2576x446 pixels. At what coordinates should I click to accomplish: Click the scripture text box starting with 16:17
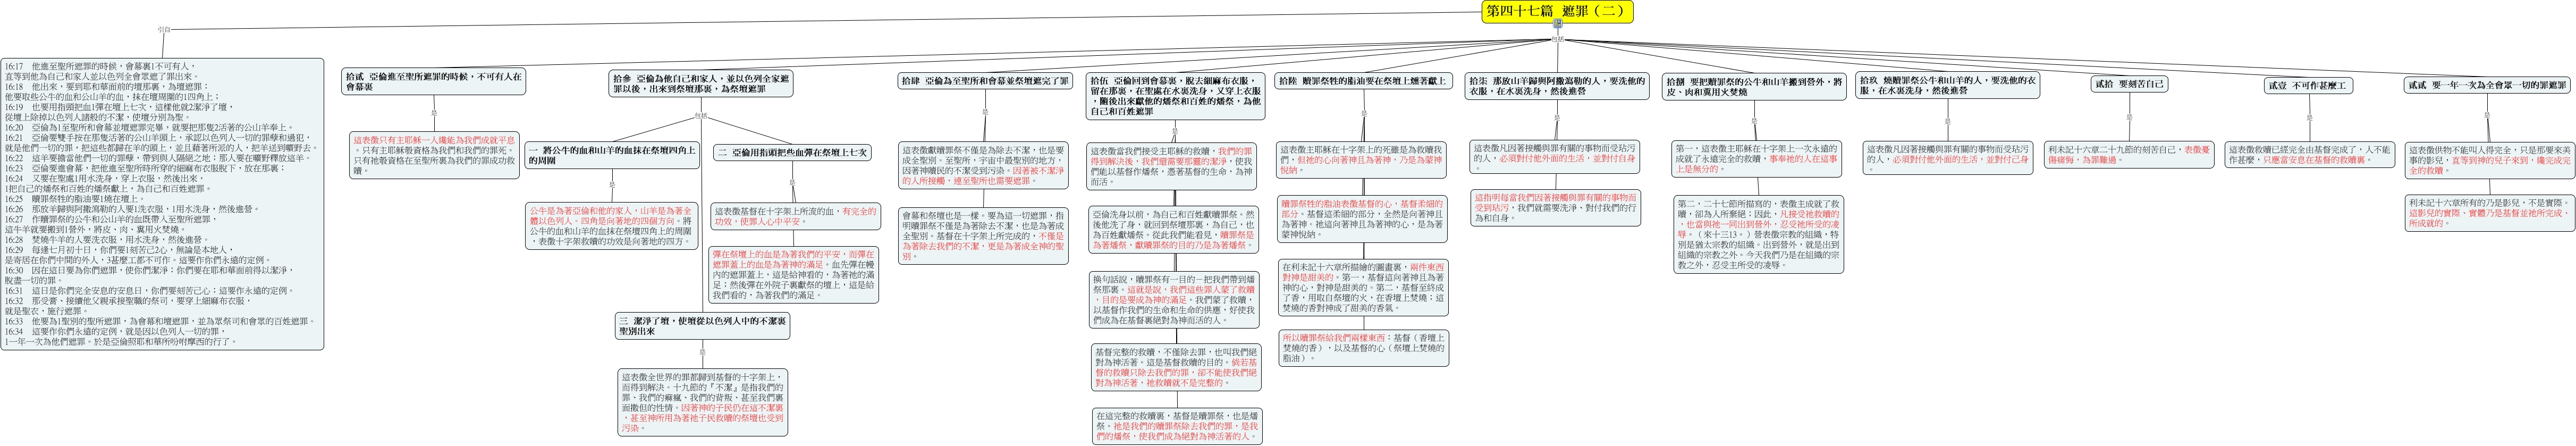click(x=163, y=203)
